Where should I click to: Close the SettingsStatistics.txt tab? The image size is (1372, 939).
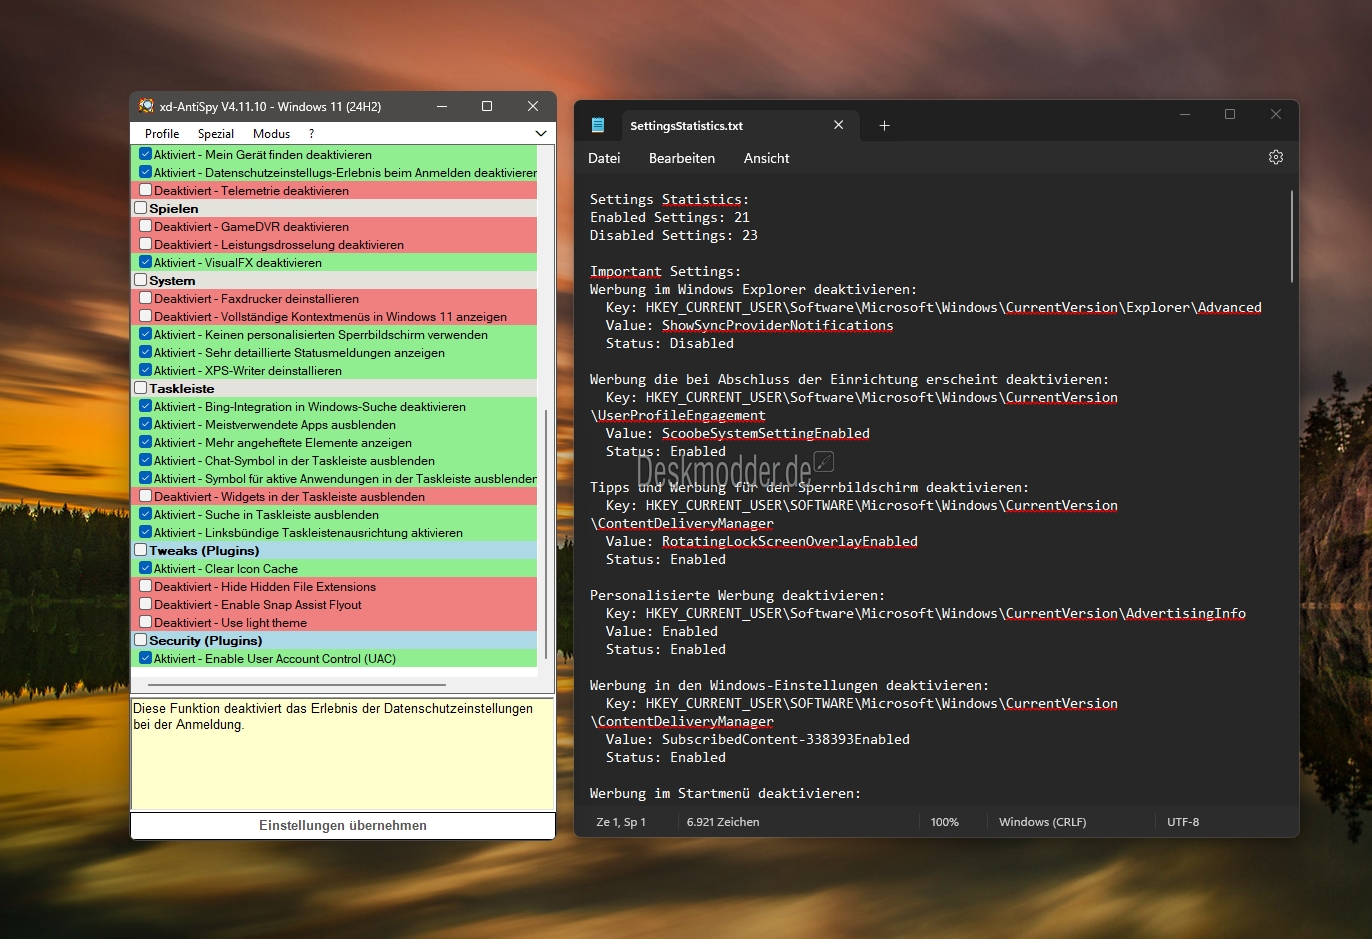(838, 125)
